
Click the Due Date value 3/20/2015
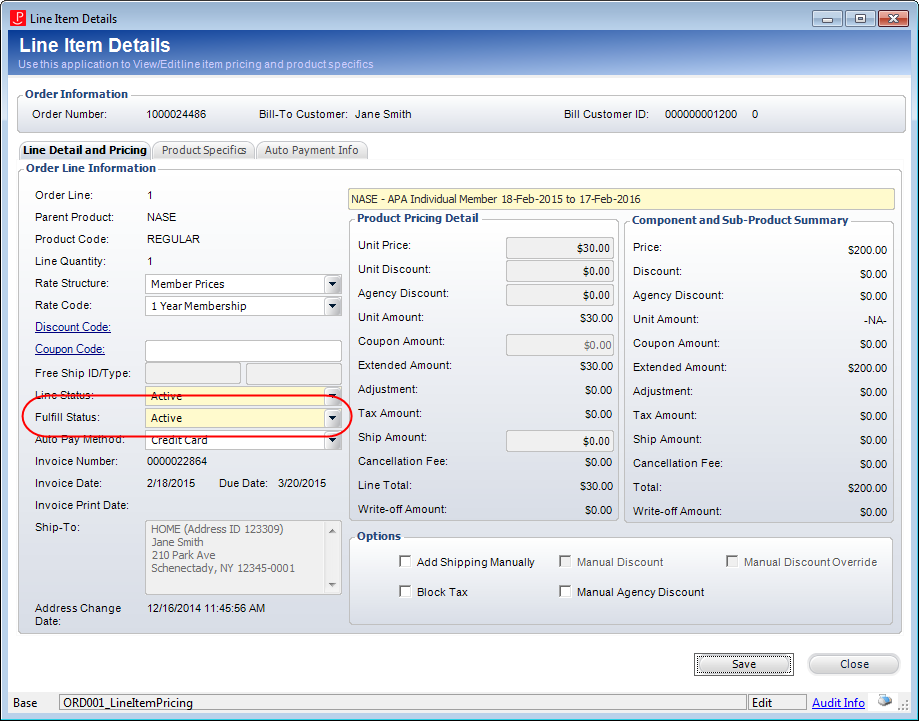tap(302, 484)
